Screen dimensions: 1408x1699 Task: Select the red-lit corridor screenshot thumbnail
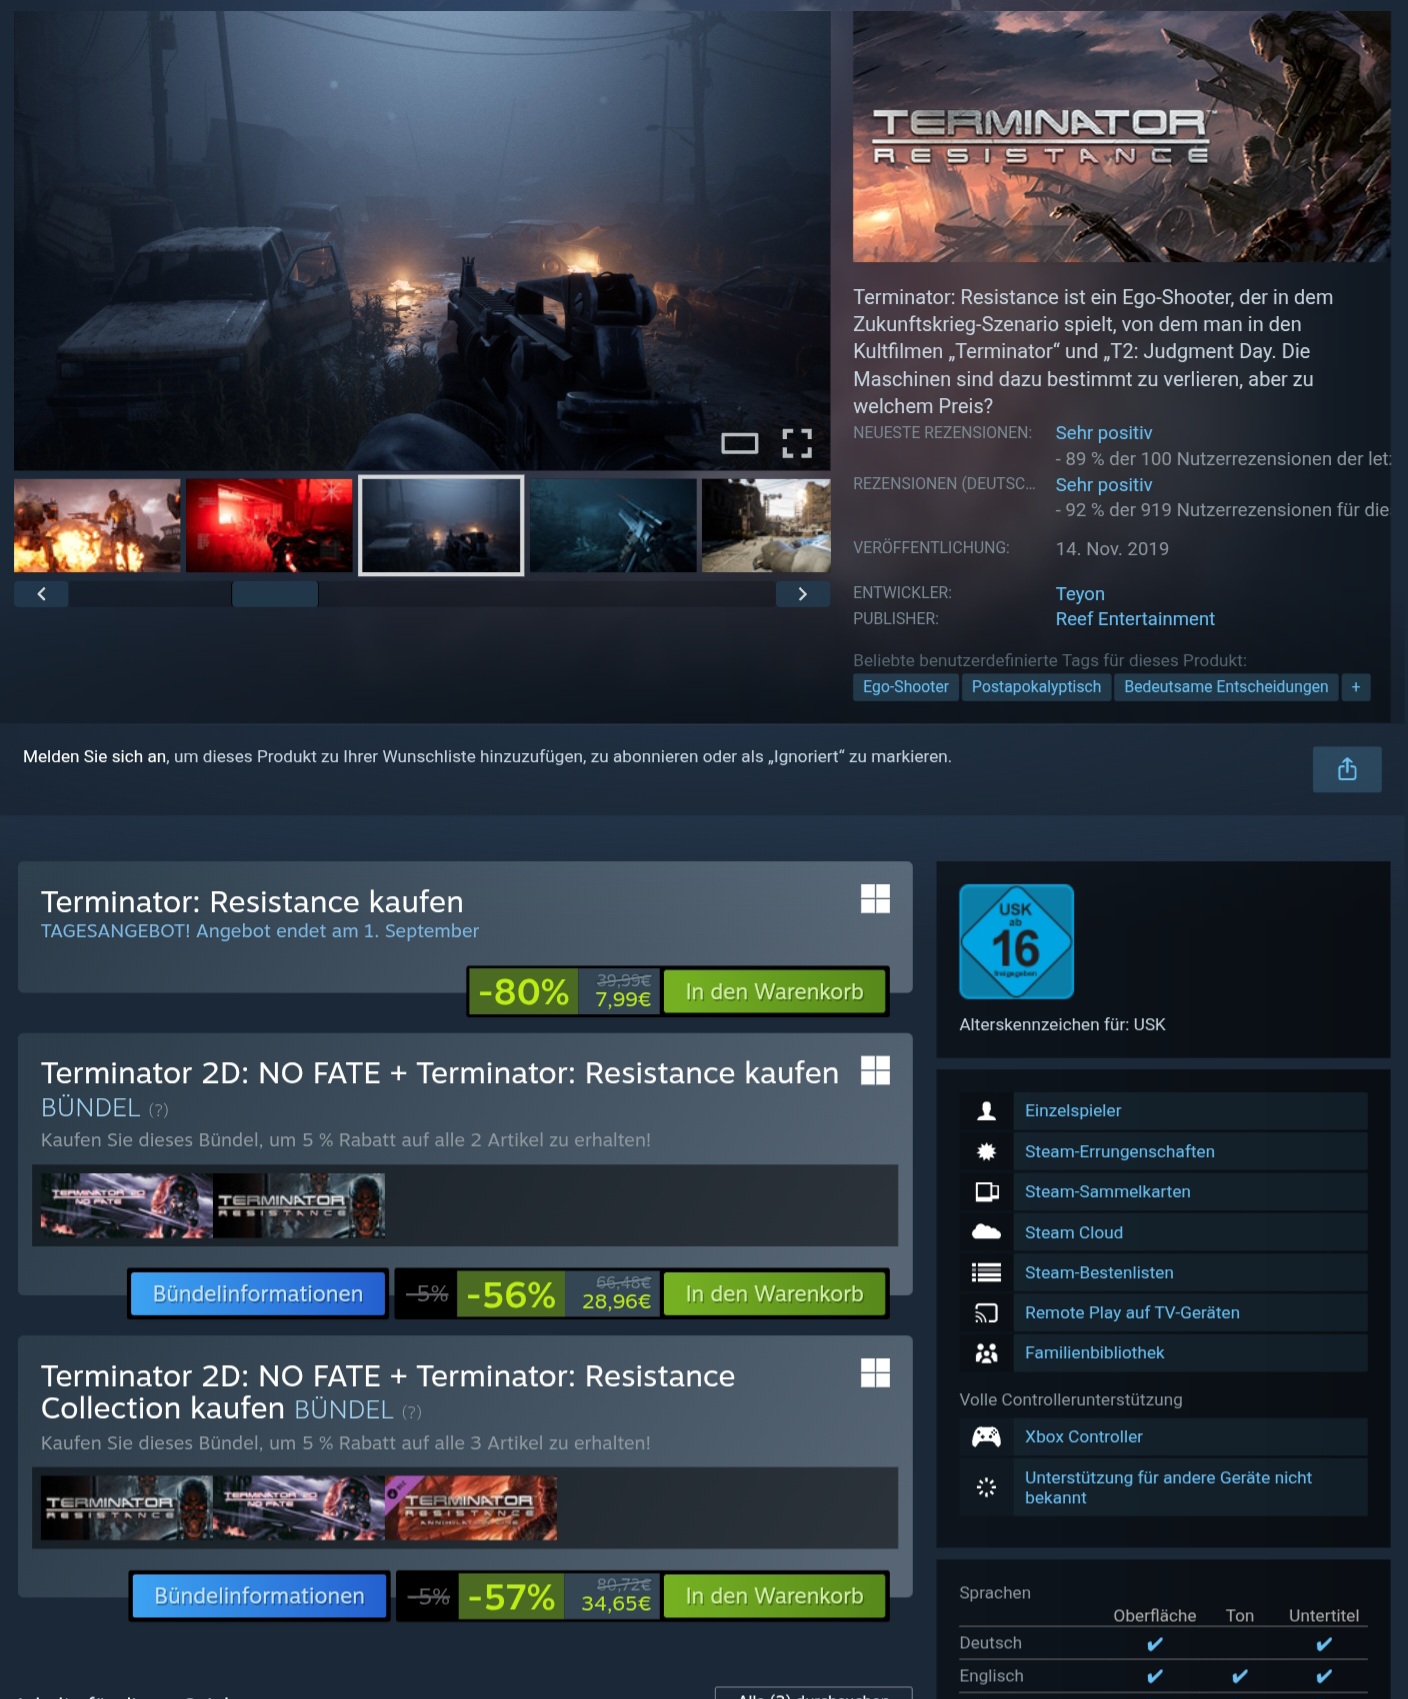click(269, 526)
